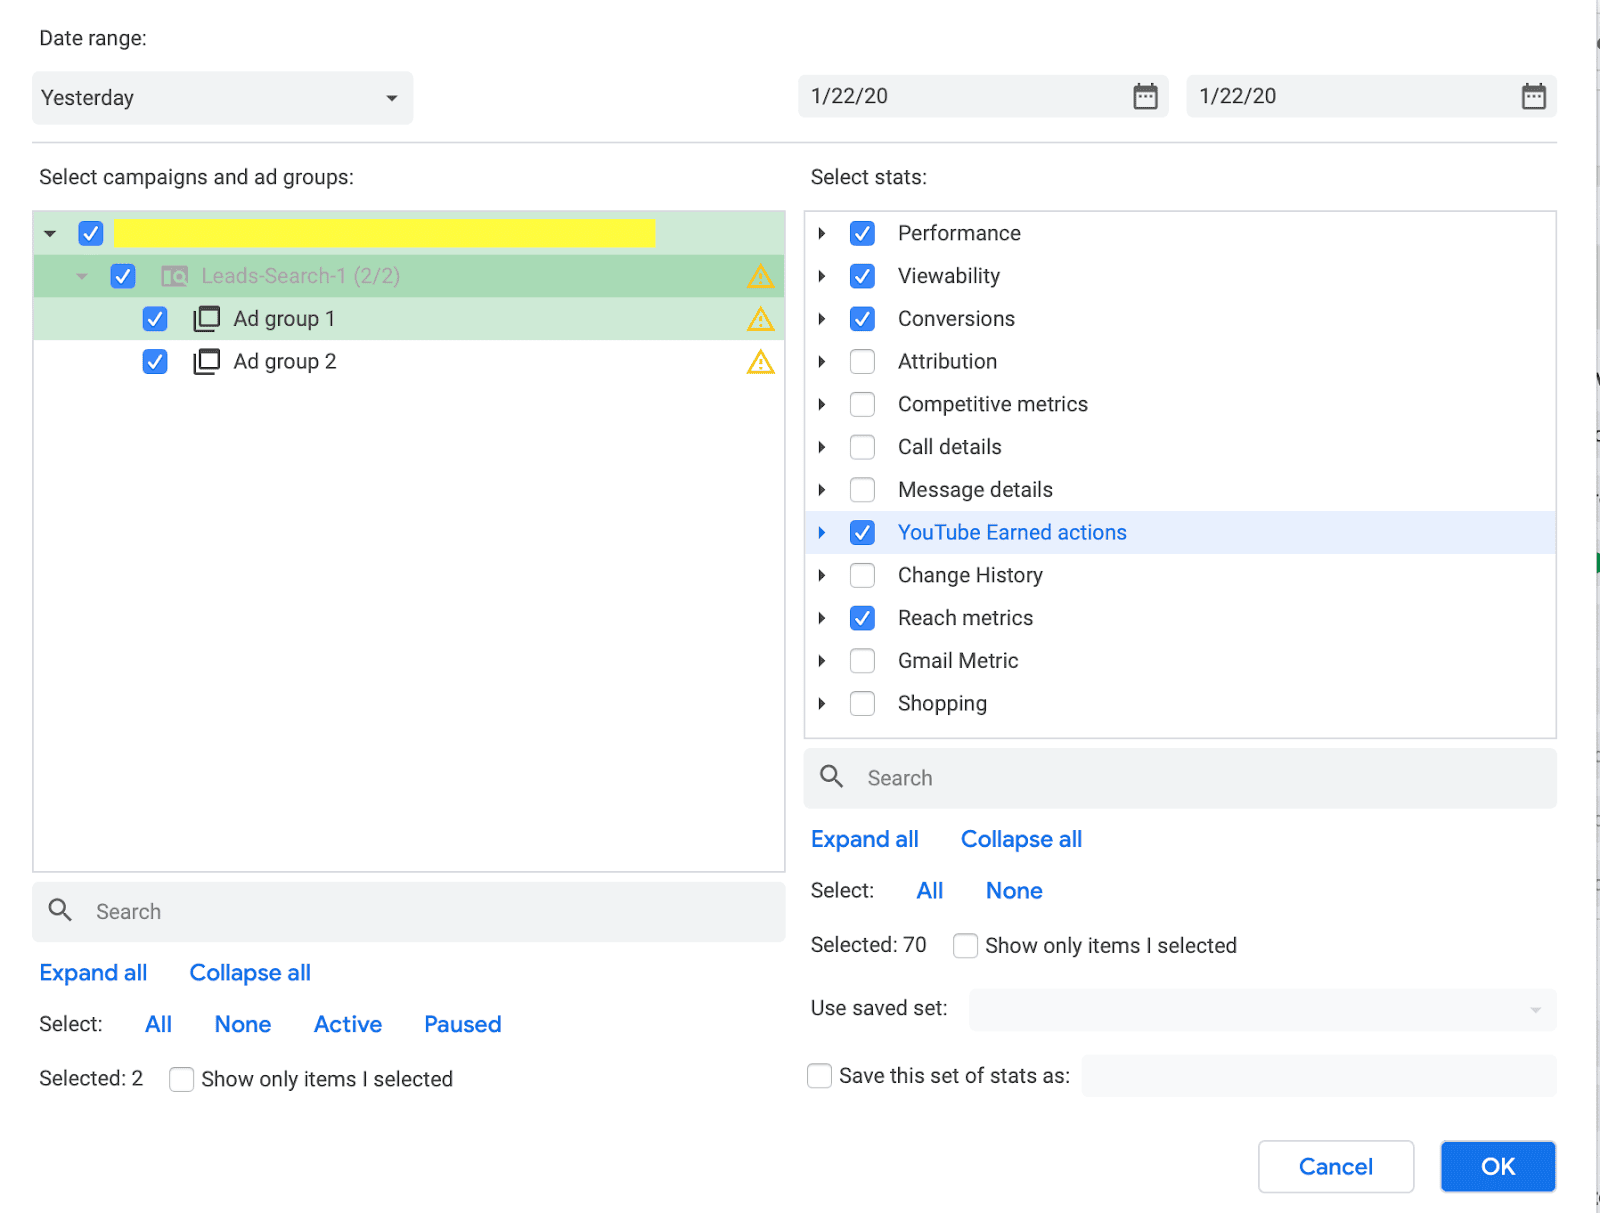Click the search magnifier in the campaigns panel
This screenshot has height=1213, width=1600.
click(x=60, y=911)
